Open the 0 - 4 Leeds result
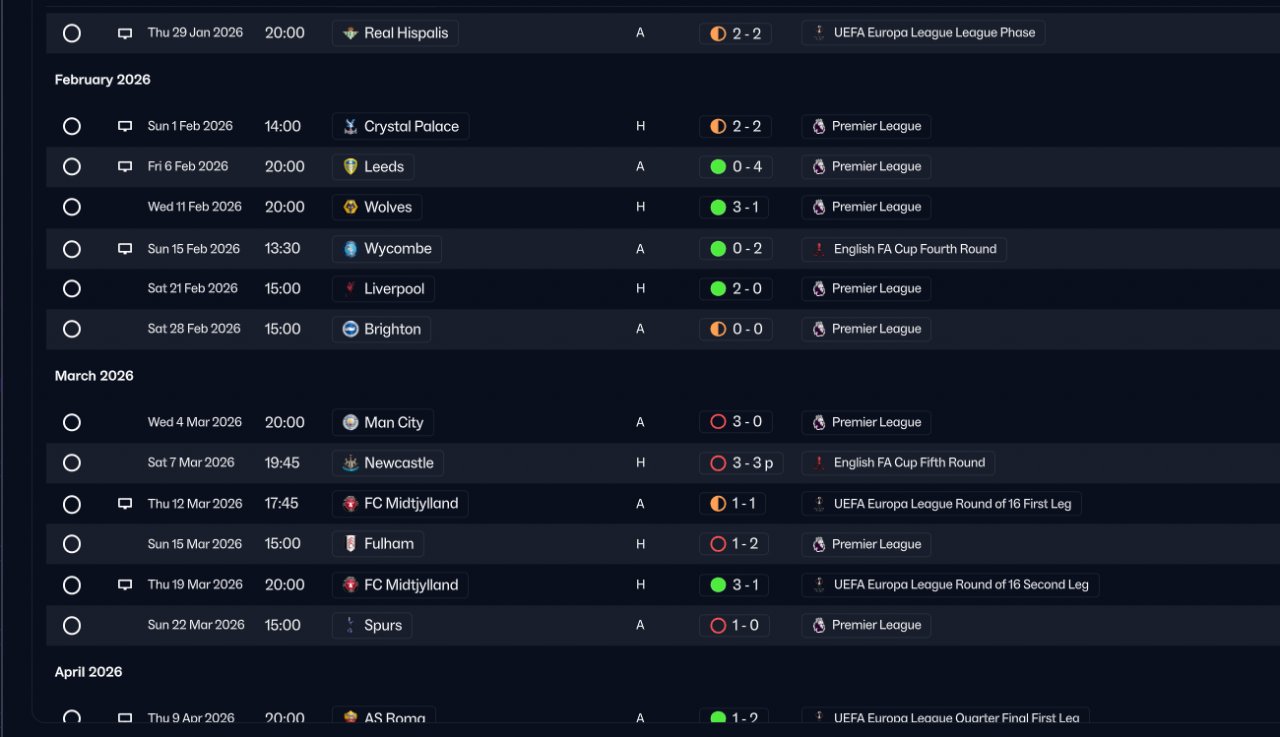 [735, 167]
